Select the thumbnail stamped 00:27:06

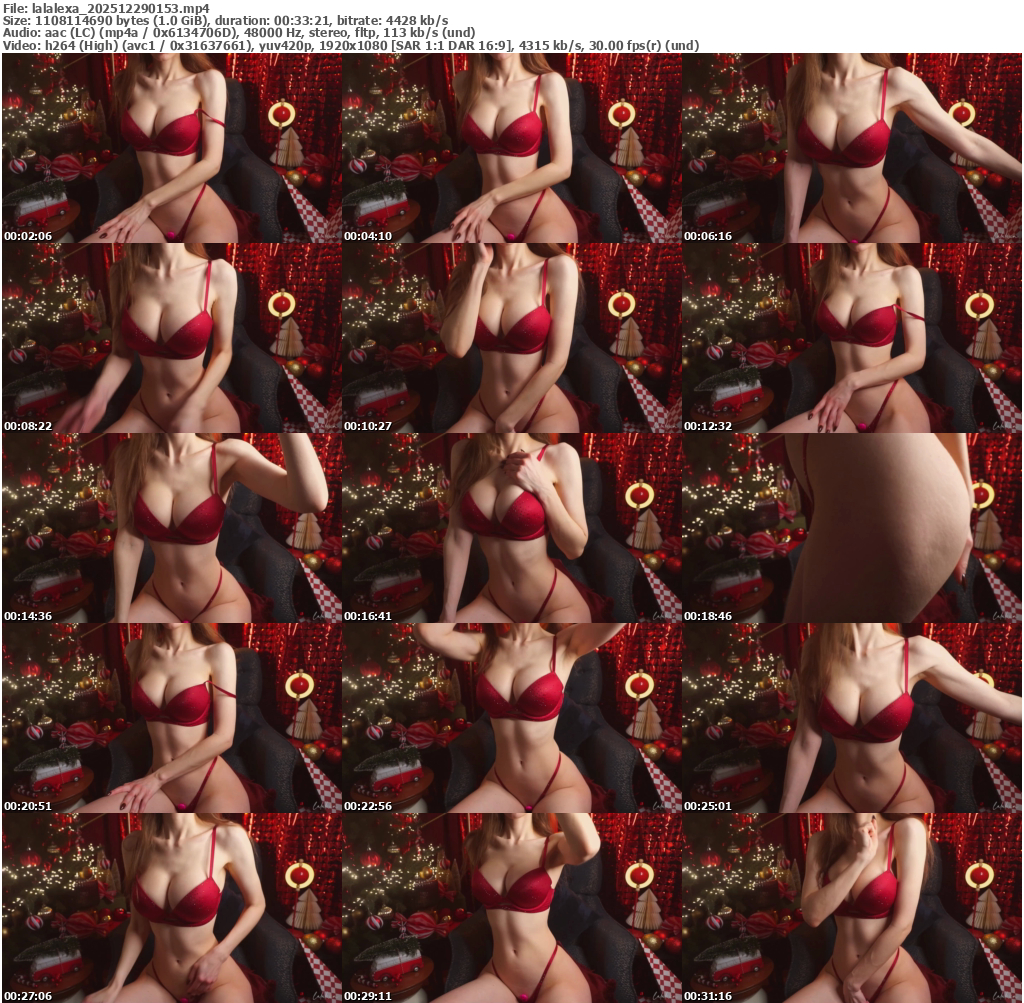[171, 908]
